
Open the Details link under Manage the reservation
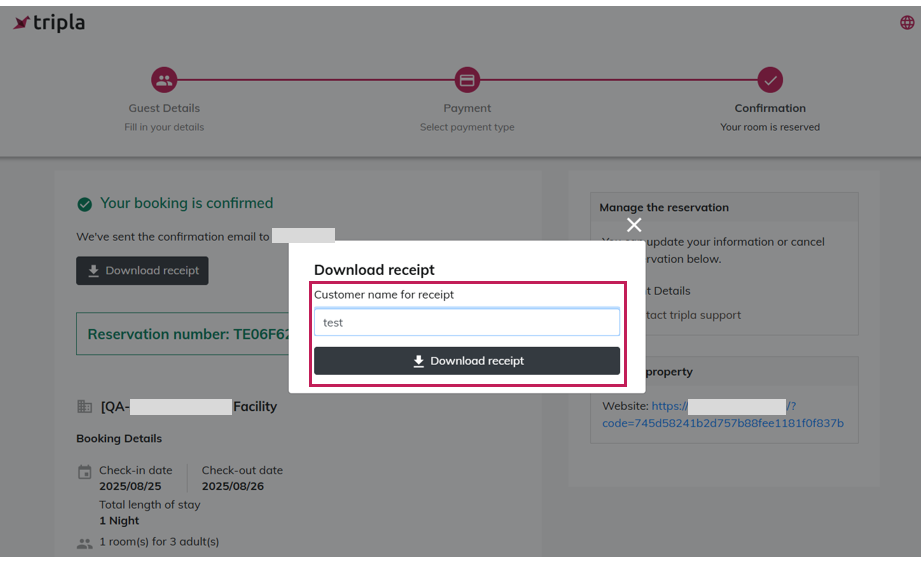click(x=670, y=291)
